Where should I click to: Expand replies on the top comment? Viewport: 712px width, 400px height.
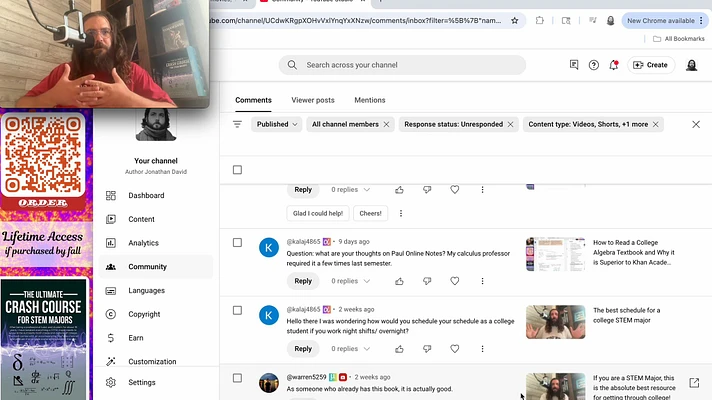pyautogui.click(x=350, y=190)
